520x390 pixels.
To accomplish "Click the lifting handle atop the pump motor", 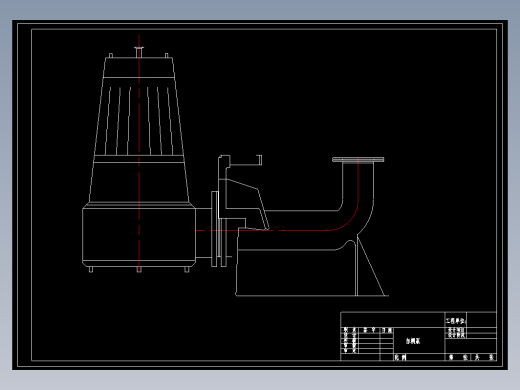I will click(139, 52).
